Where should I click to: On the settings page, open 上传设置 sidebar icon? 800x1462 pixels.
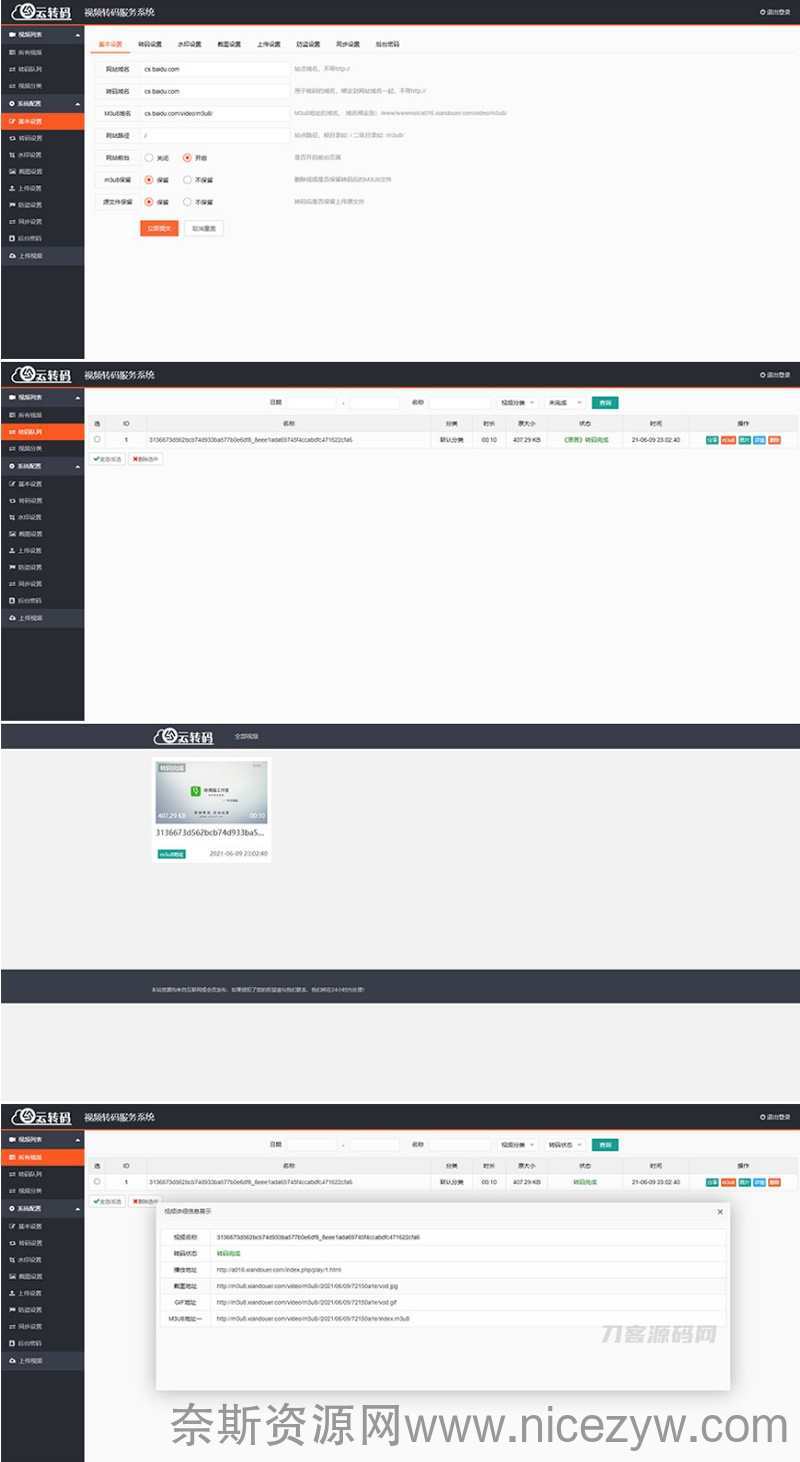click(12, 188)
